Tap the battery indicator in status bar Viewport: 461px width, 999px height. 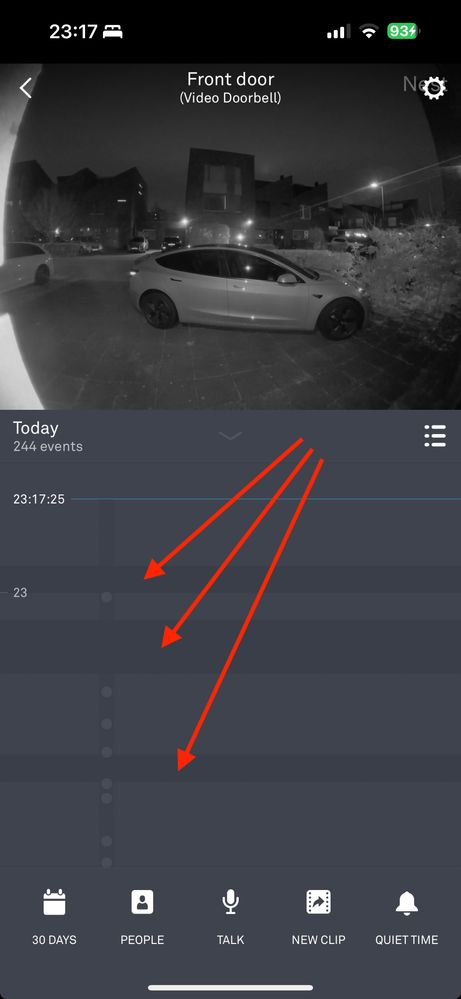[404, 31]
